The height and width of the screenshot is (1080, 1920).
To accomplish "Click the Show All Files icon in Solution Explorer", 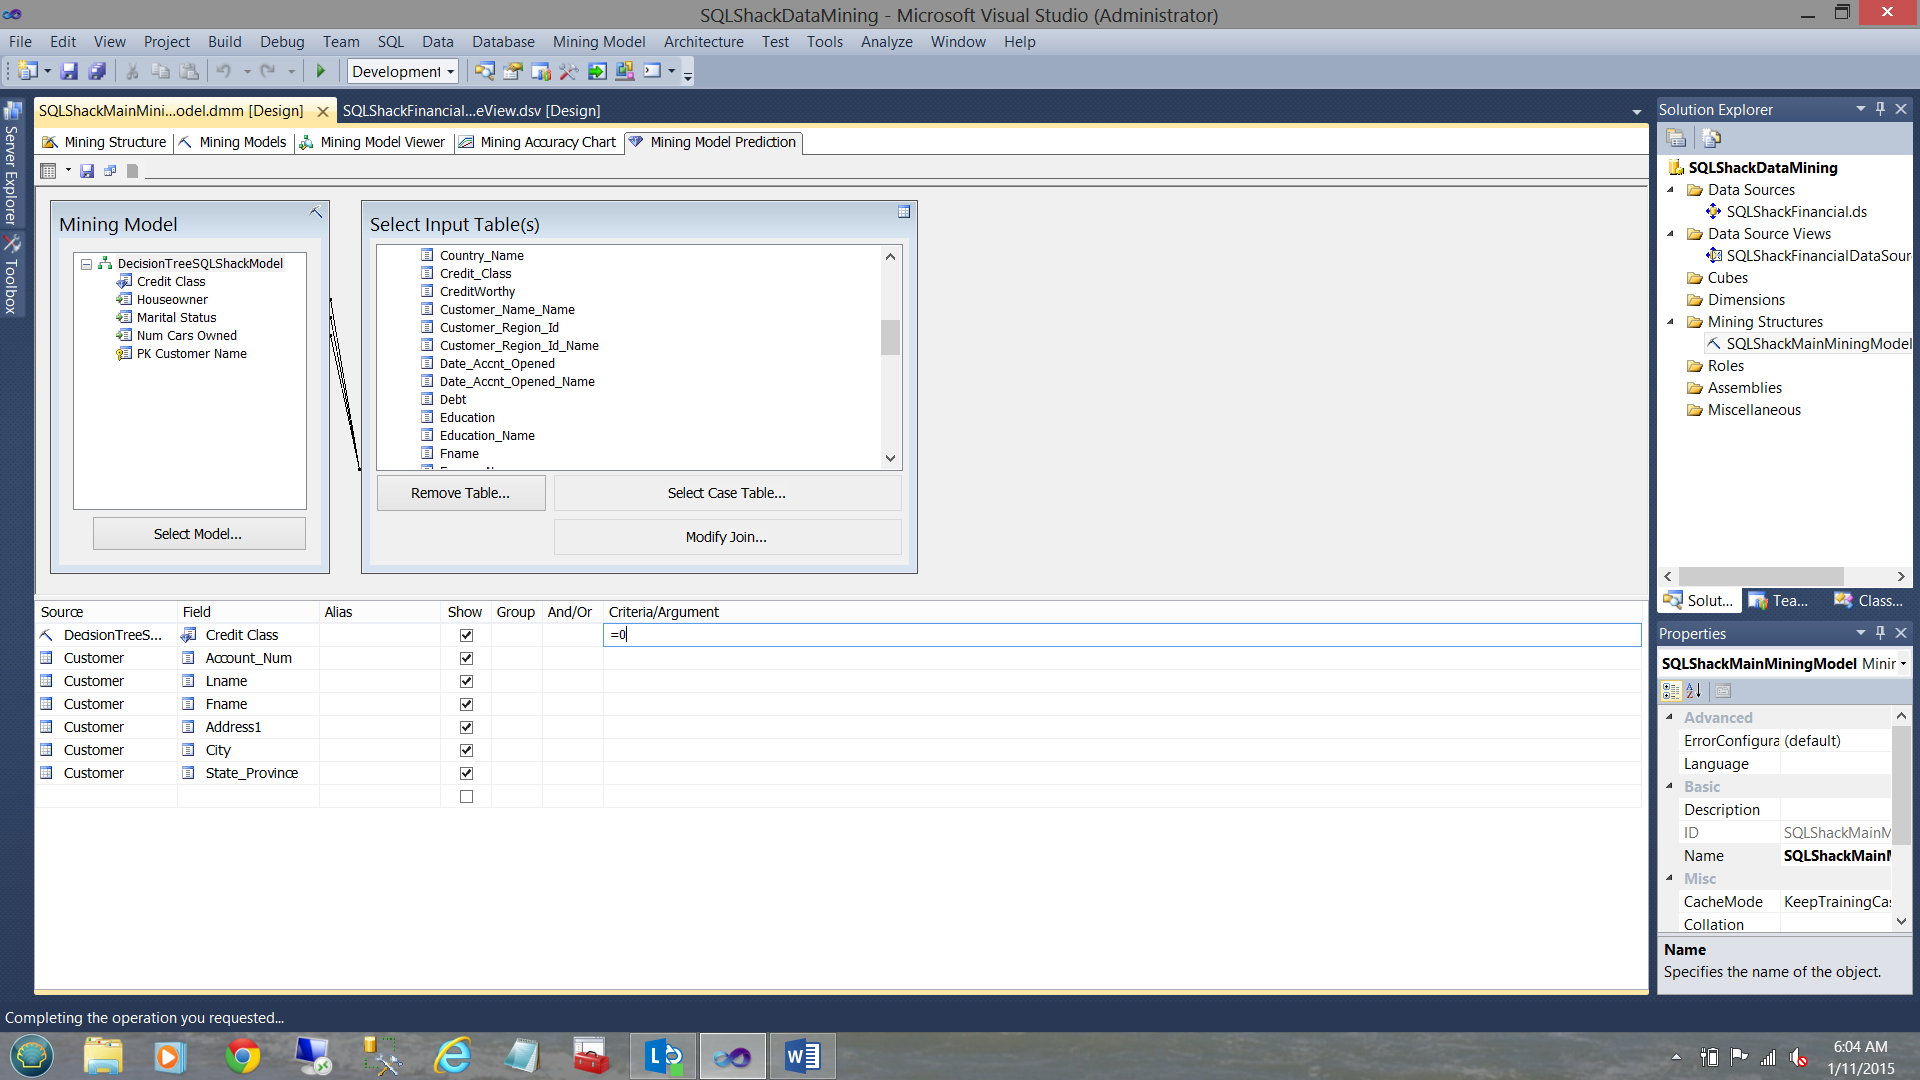I will pos(1711,138).
